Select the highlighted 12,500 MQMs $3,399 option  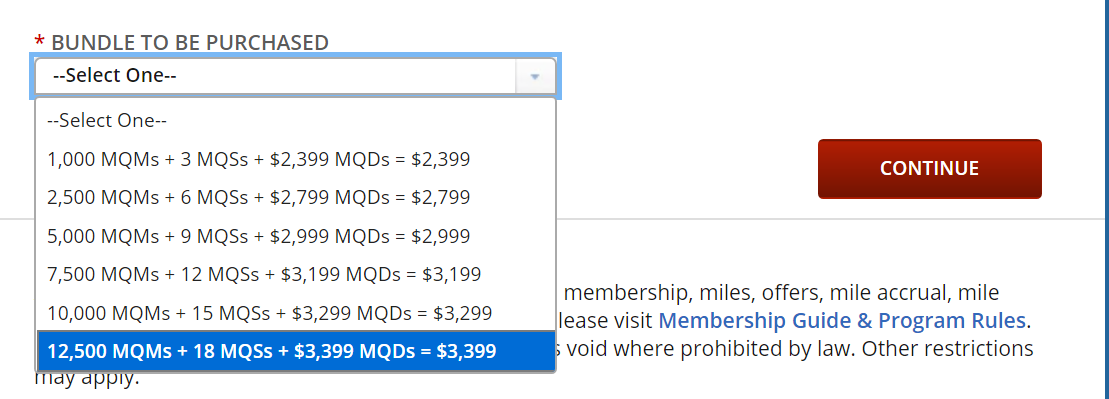coord(296,350)
